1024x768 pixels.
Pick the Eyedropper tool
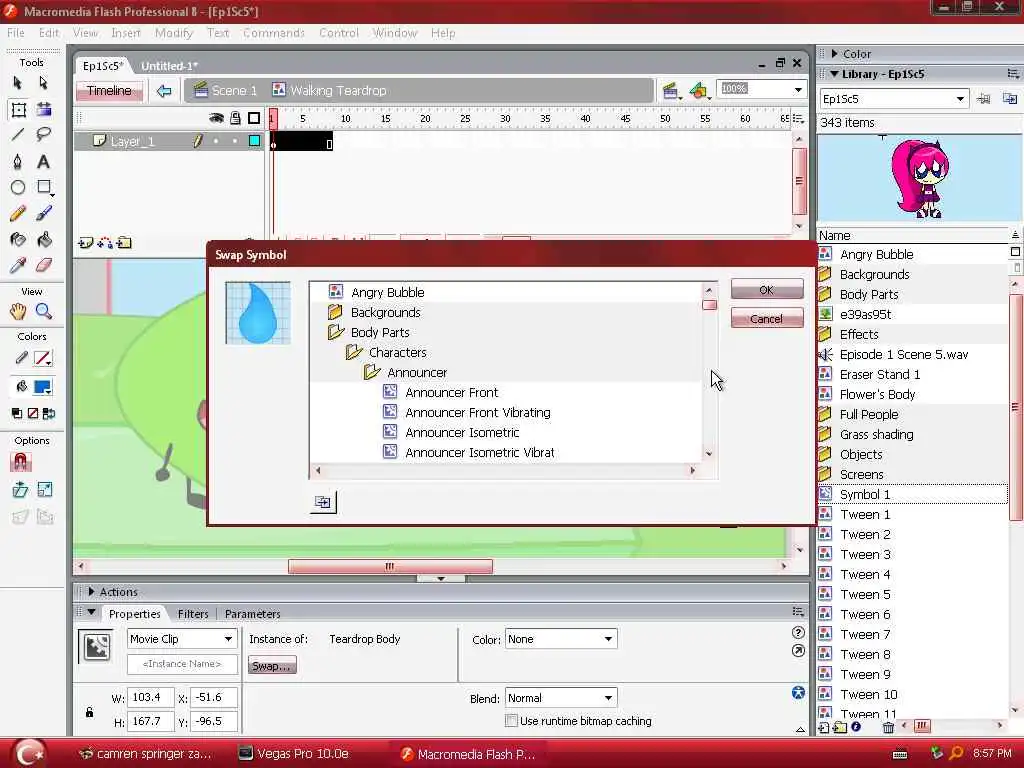coord(18,265)
